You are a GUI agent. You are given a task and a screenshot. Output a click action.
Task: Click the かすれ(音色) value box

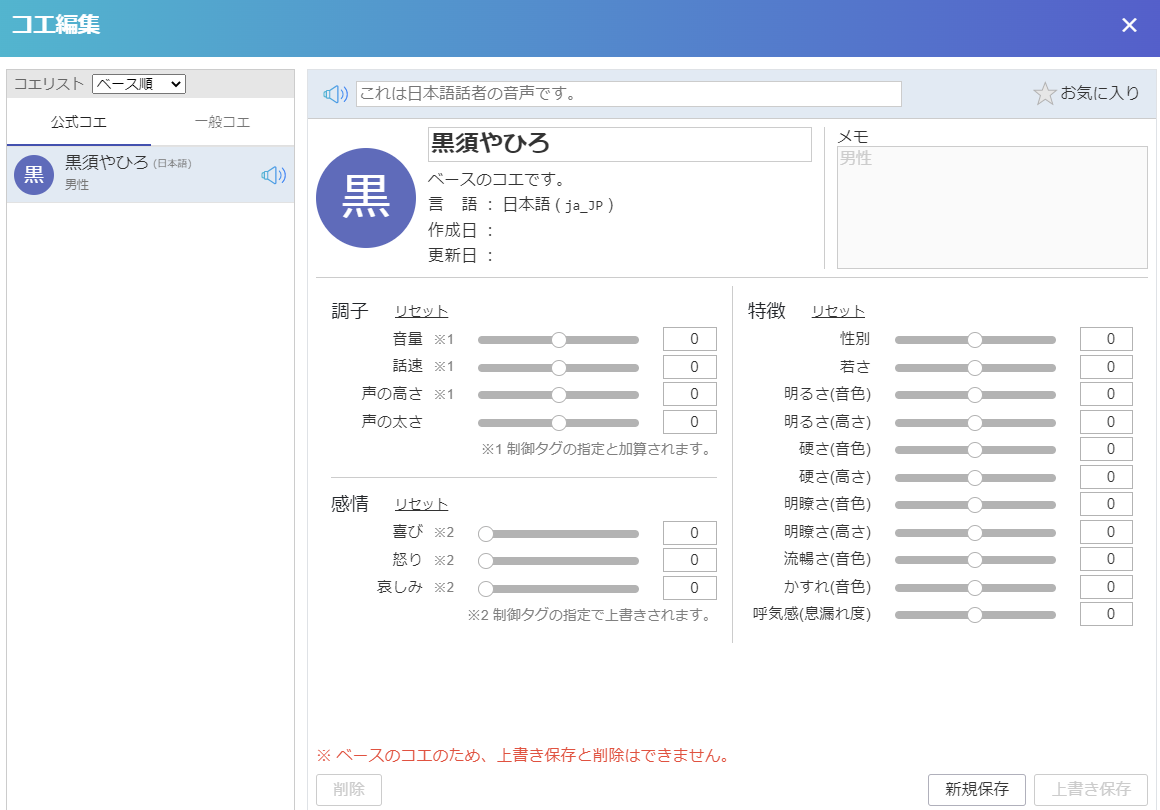coord(1106,587)
